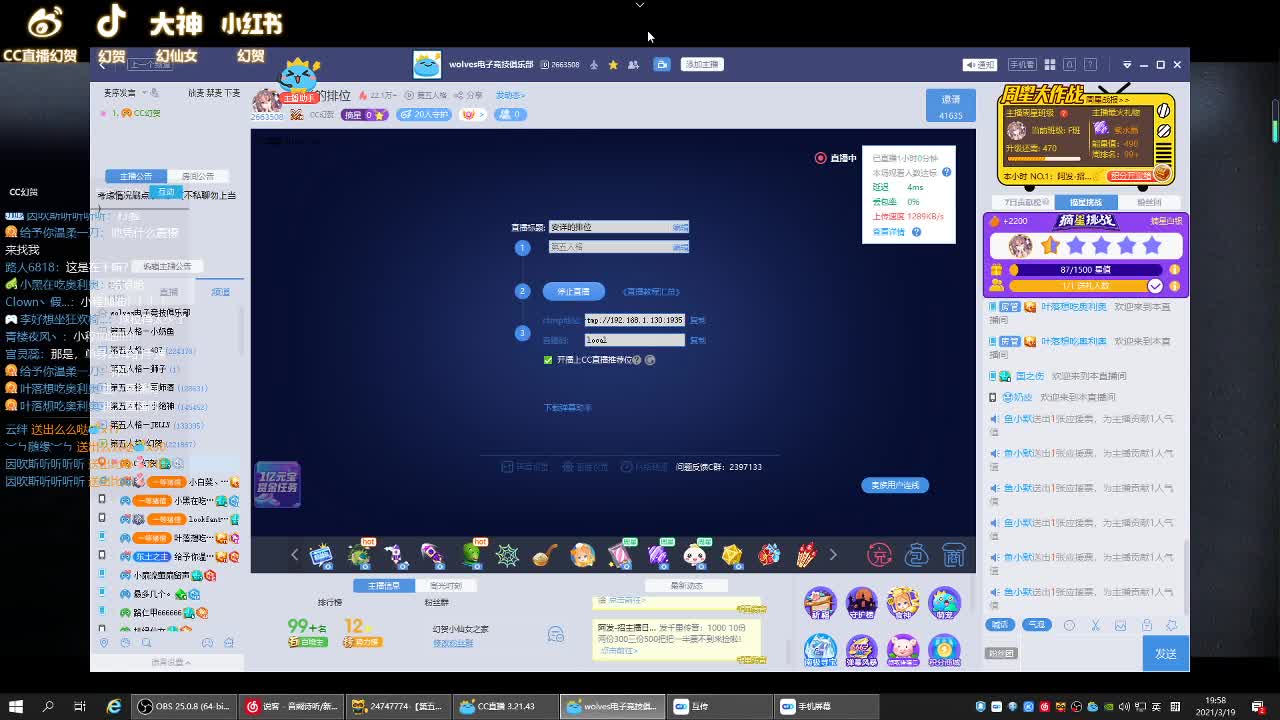Screen dimensions: 1280x720
Task: Open the four-square grid icon in title bar
Action: [x=1050, y=65]
